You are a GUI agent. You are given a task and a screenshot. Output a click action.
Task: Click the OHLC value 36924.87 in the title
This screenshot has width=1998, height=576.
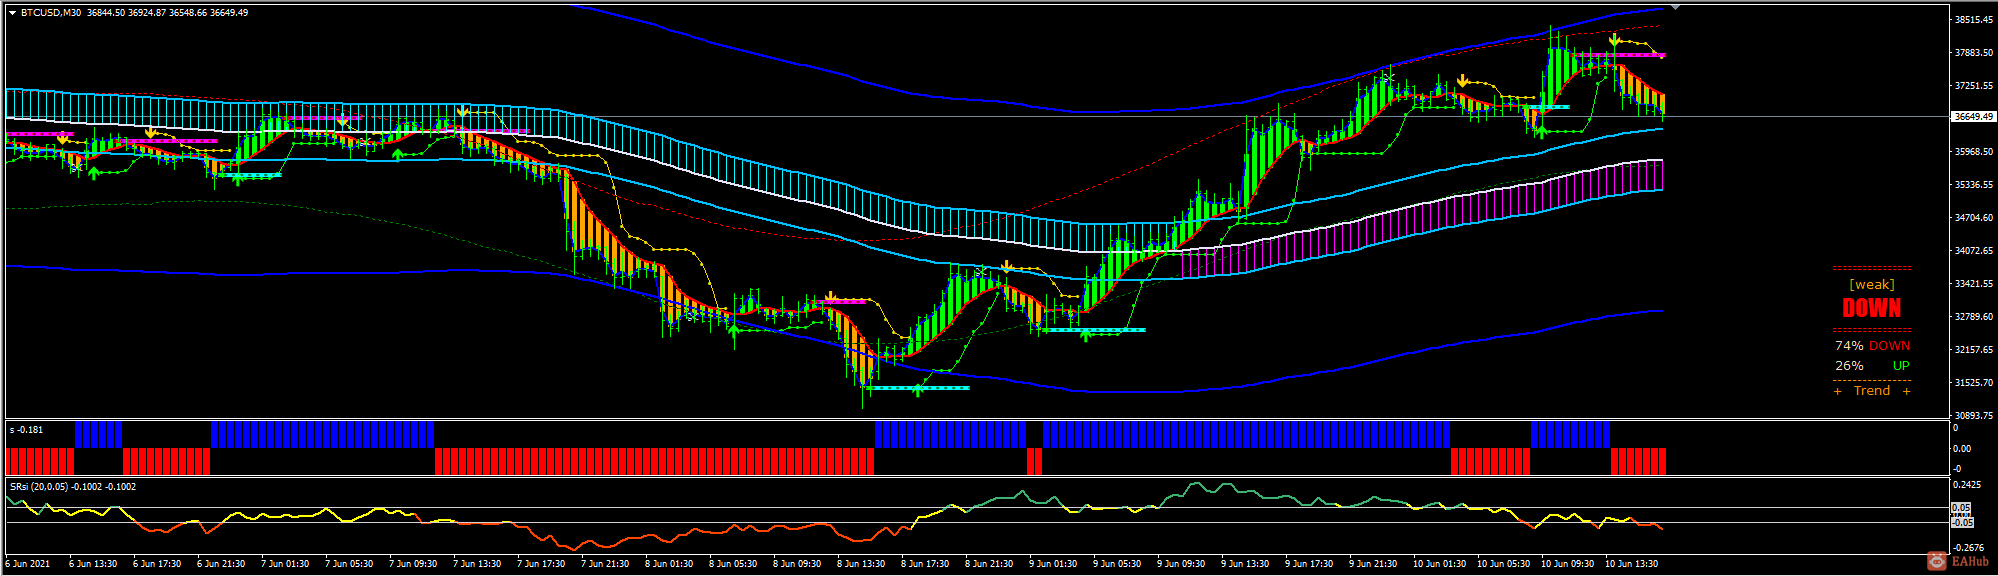coord(148,13)
